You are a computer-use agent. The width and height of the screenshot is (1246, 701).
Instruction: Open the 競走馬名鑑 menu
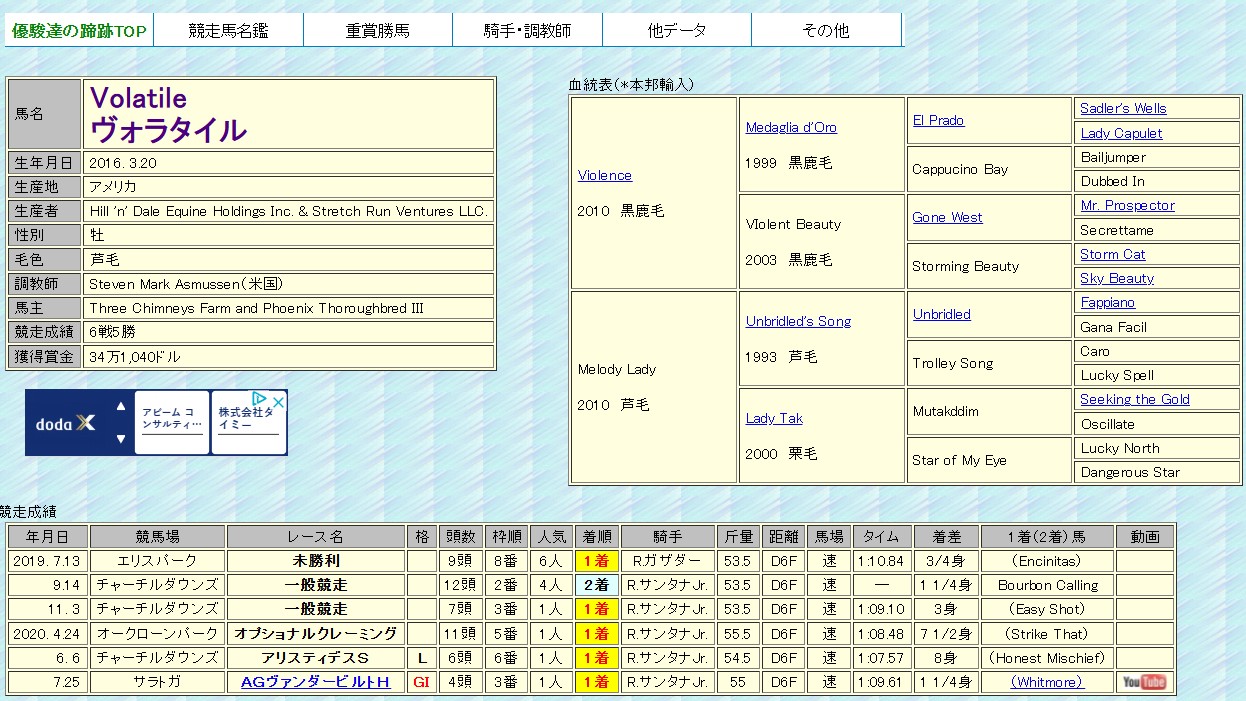(228, 30)
